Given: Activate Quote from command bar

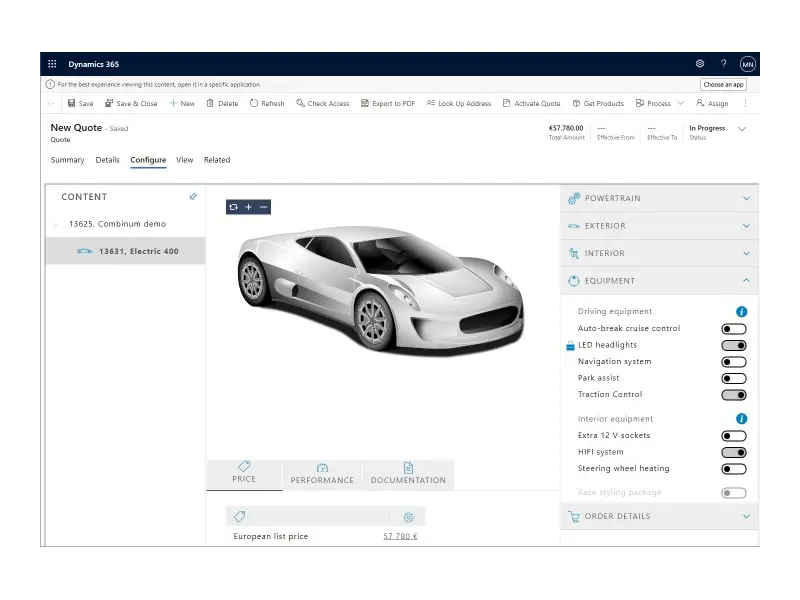Looking at the screenshot, I should coord(531,103).
